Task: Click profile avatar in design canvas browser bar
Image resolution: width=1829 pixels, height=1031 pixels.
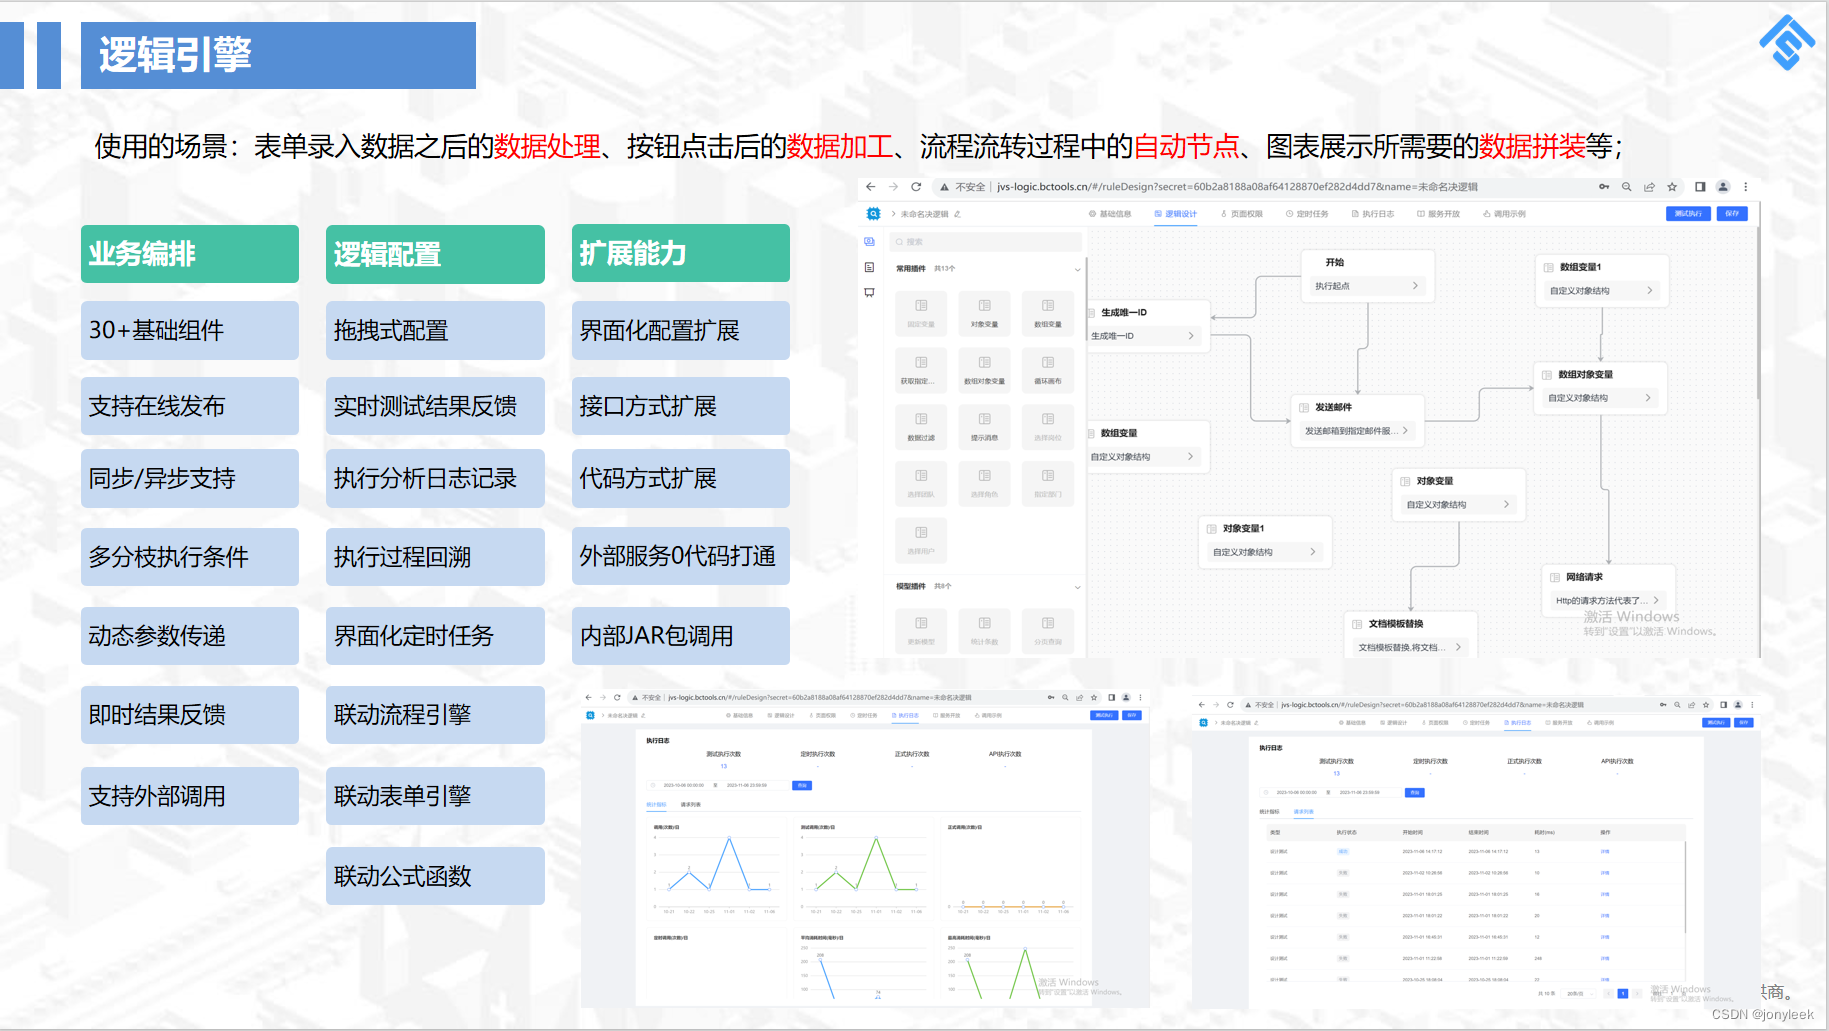Action: (1723, 187)
